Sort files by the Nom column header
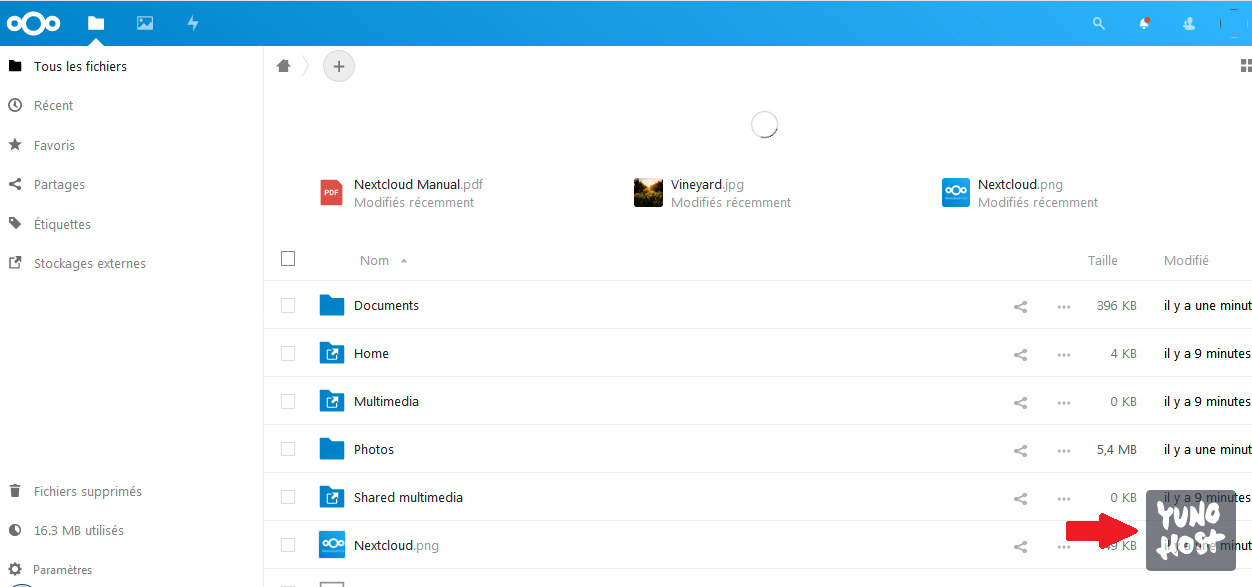 click(375, 261)
